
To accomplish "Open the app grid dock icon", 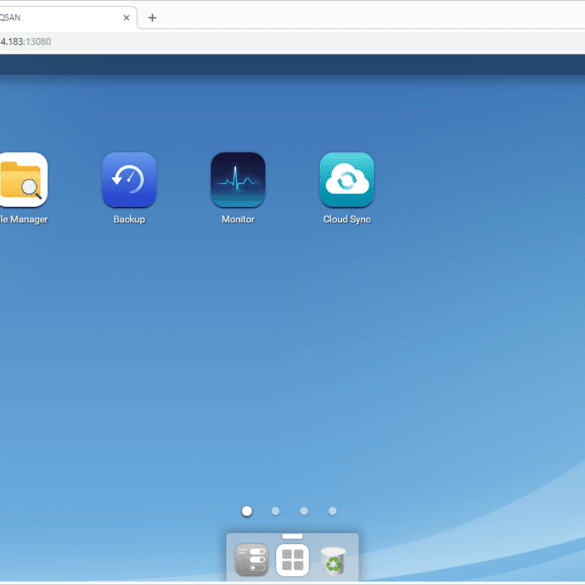I will coord(292,560).
